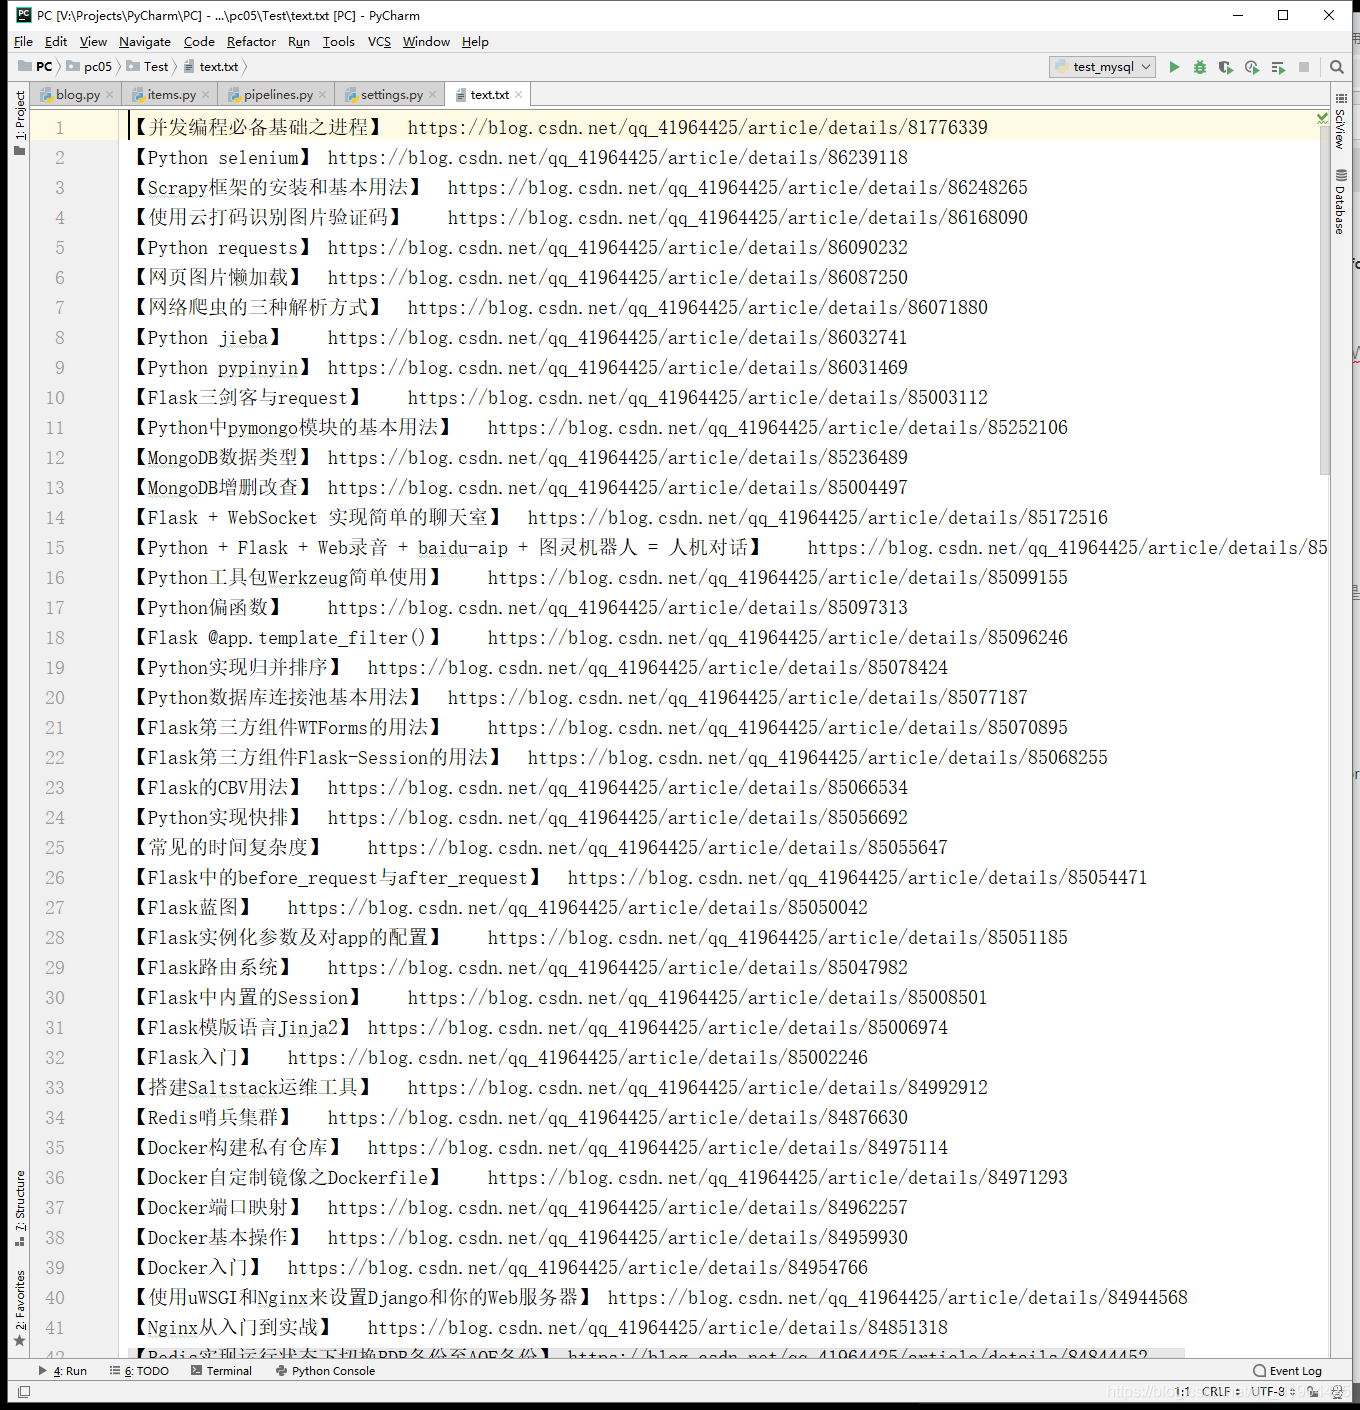The width and height of the screenshot is (1360, 1410).
Task: Open the Terminal tool window
Action: pos(221,1371)
